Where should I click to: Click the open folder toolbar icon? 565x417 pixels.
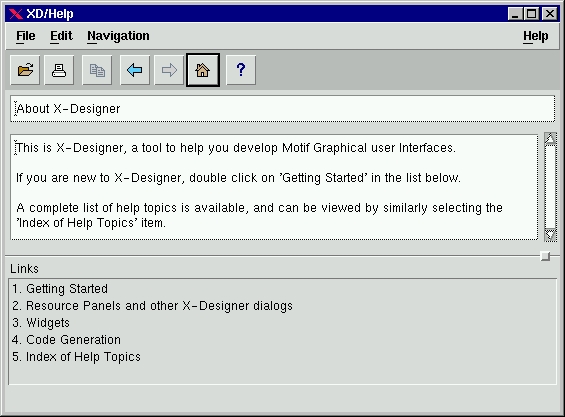pyautogui.click(x=25, y=70)
